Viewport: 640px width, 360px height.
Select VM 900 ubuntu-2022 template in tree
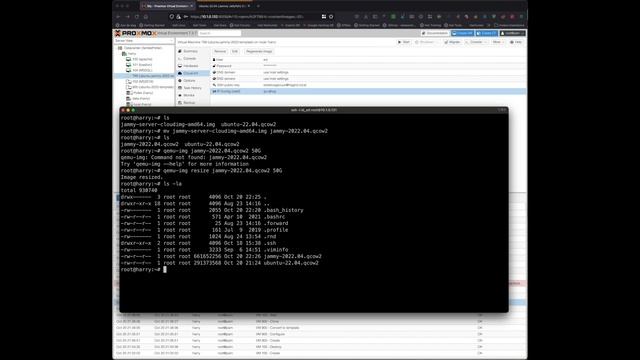pos(144,87)
